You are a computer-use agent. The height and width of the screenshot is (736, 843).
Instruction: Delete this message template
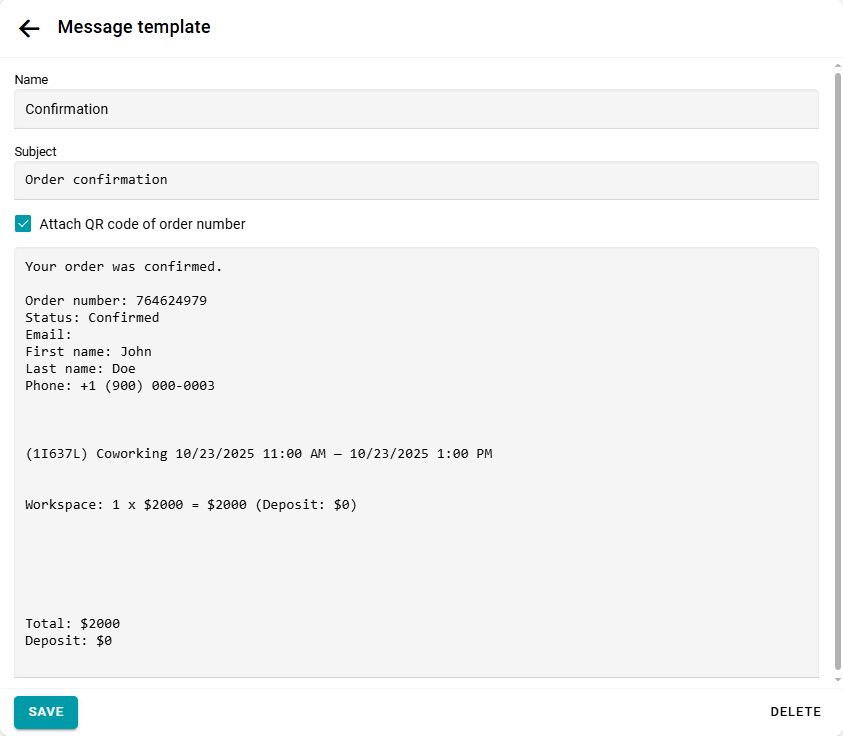click(795, 712)
